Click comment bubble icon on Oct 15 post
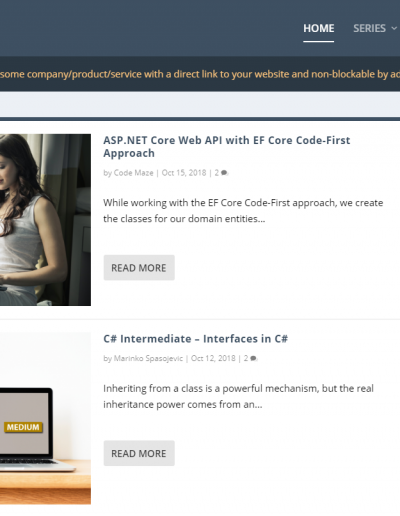Viewport: 400px width, 516px height. point(224,173)
